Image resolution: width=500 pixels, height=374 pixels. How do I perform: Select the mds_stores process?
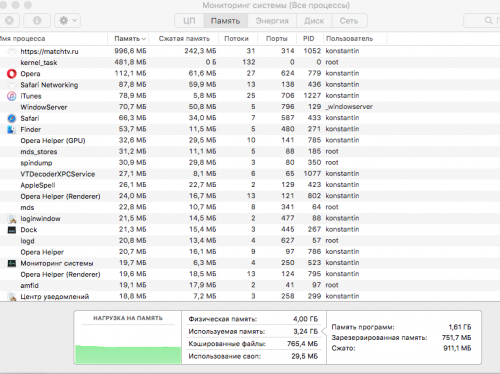(x=250, y=152)
